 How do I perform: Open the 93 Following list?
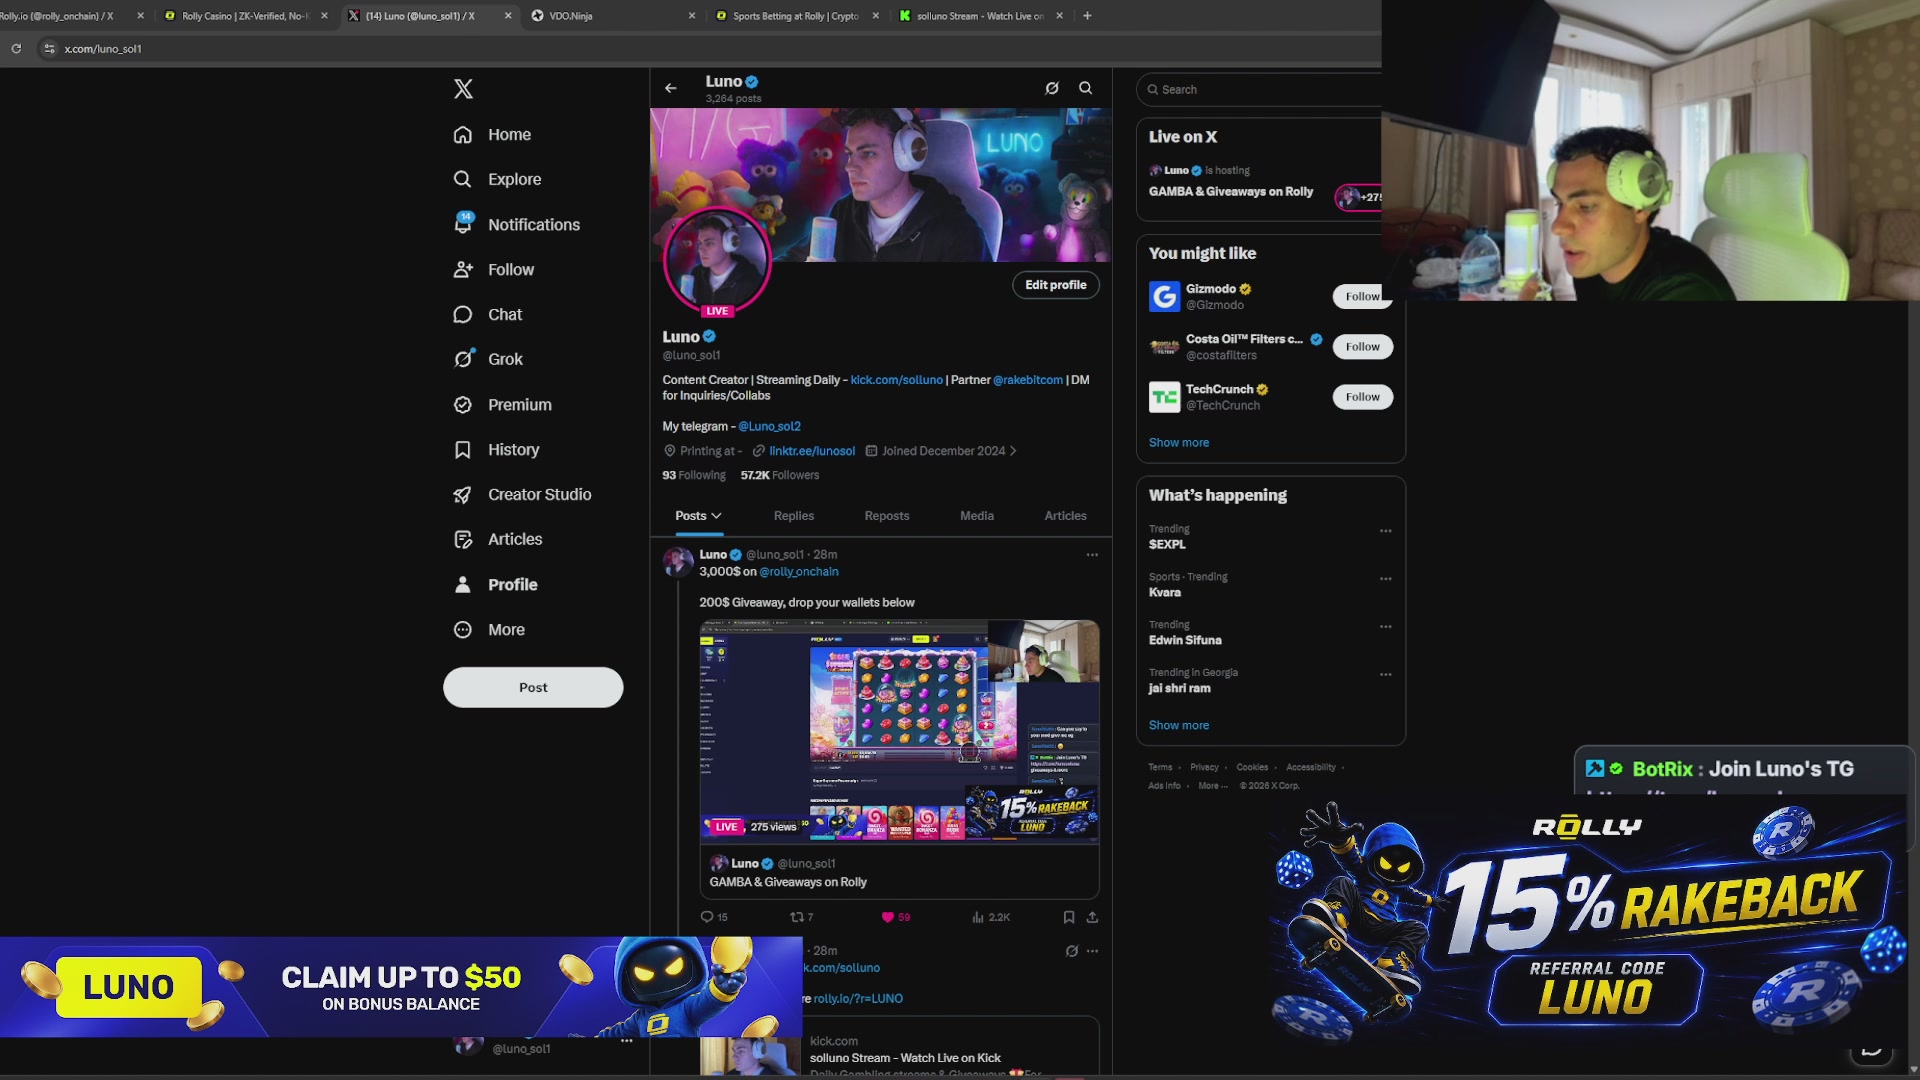coord(694,476)
